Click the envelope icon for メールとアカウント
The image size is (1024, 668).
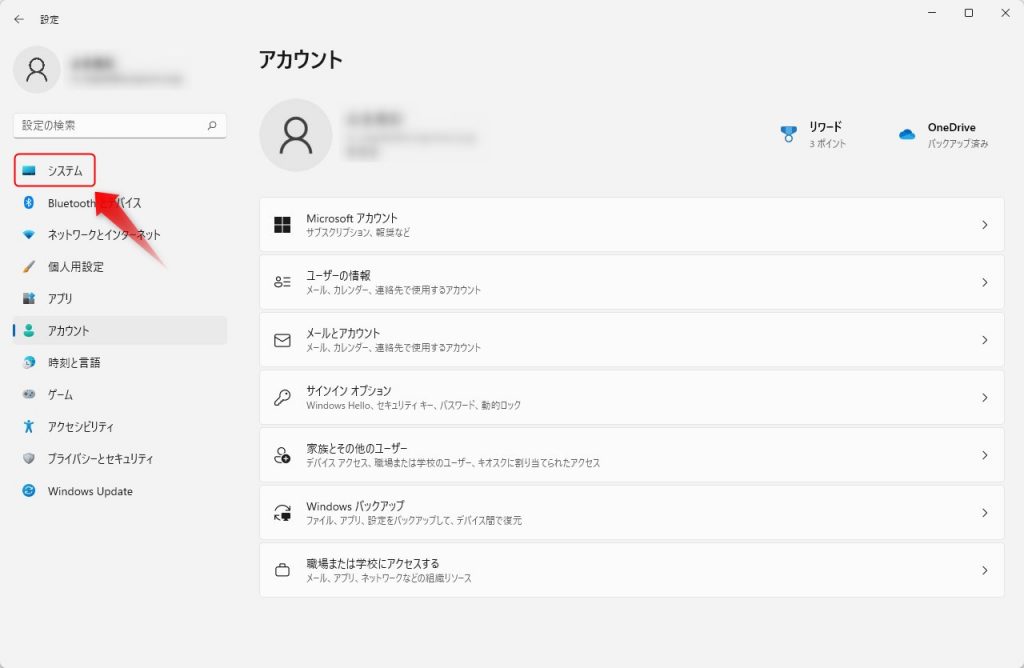click(282, 340)
